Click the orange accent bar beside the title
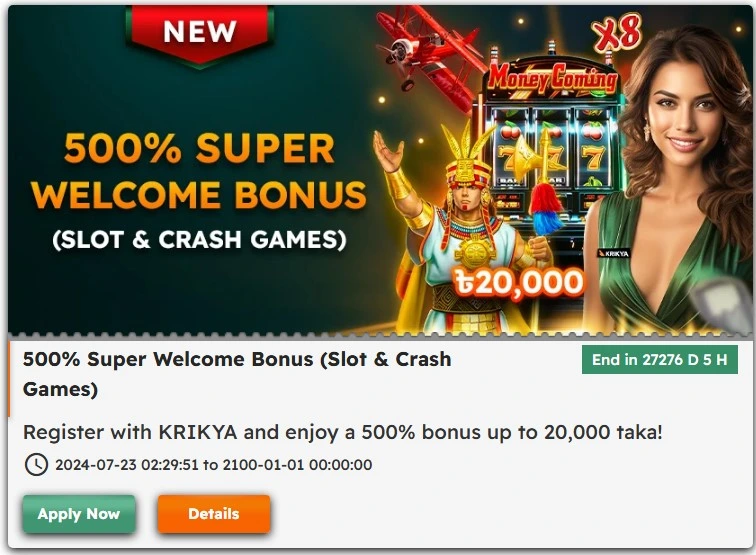756x555 pixels. [9, 379]
